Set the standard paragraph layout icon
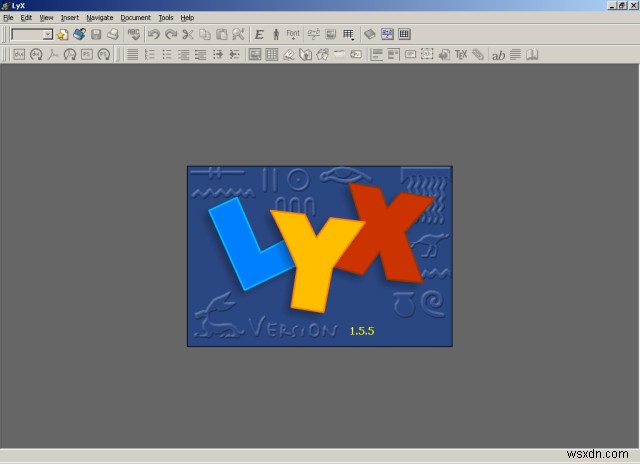Viewport: 640px width, 464px height. pos(132,55)
